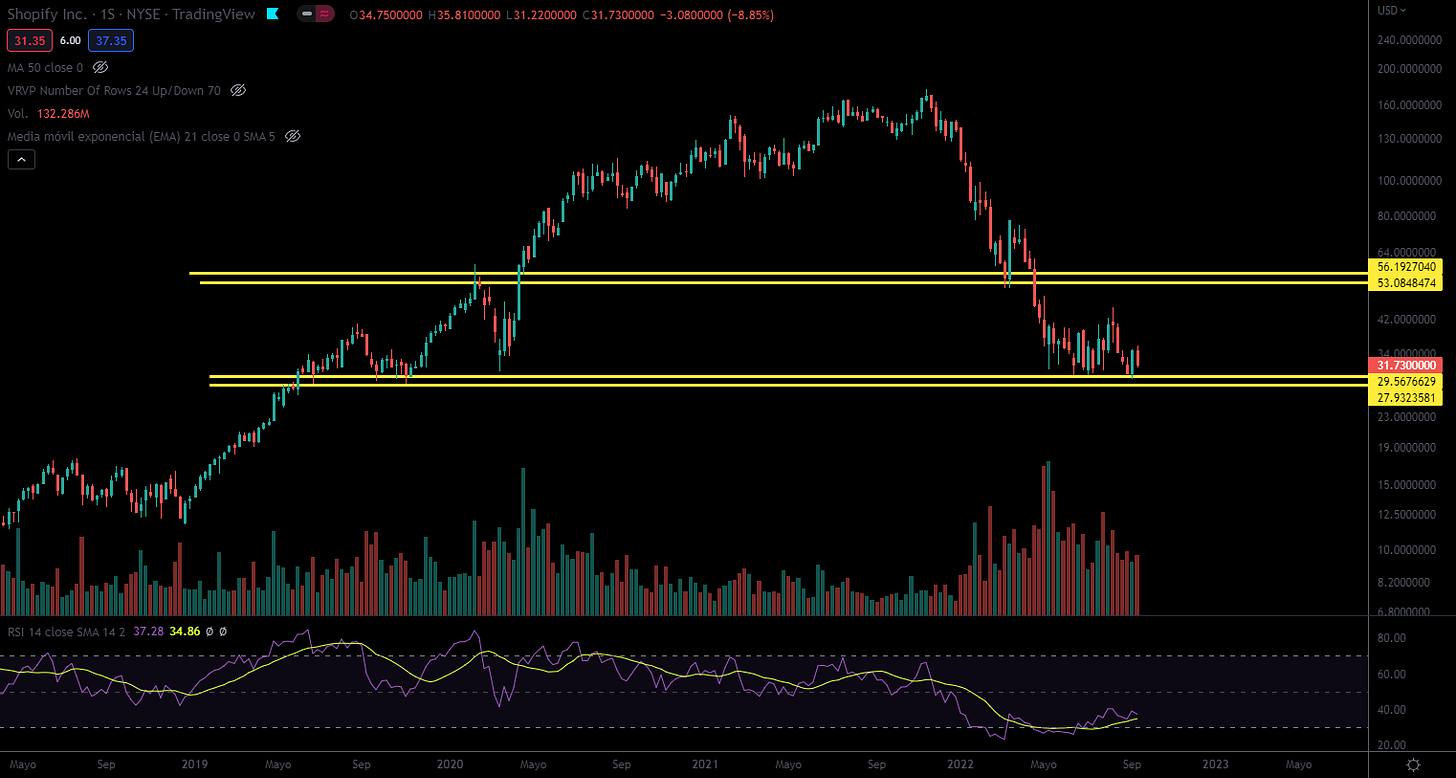Click the yellow price label 27.9323581
1456x778 pixels.
[x=1407, y=398]
